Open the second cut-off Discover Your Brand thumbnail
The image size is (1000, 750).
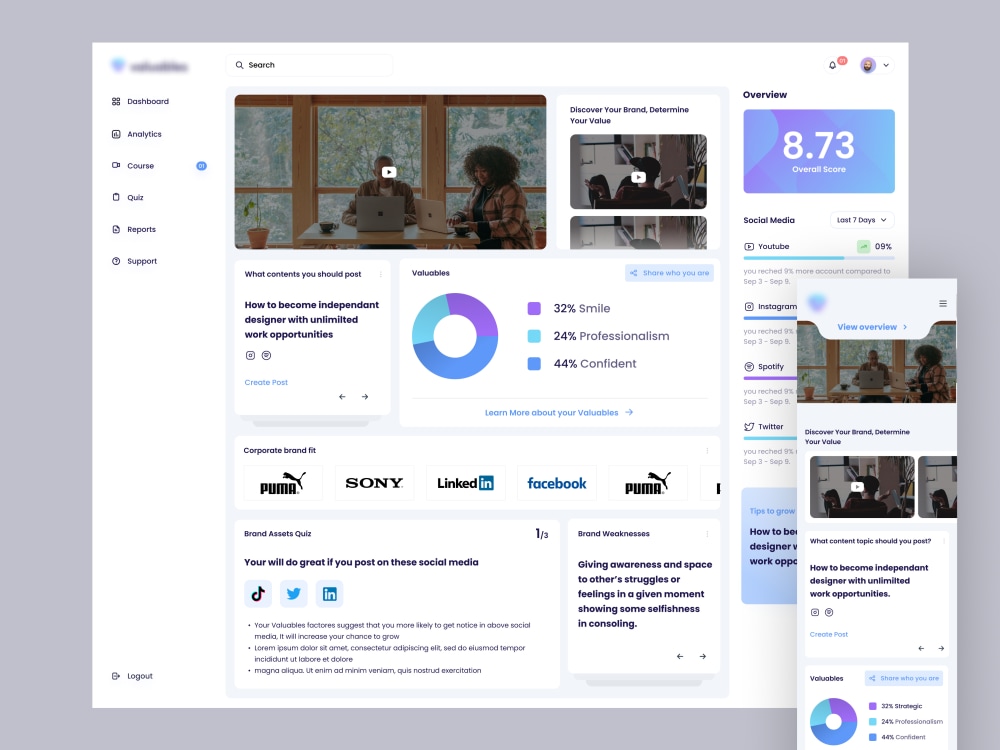638,232
